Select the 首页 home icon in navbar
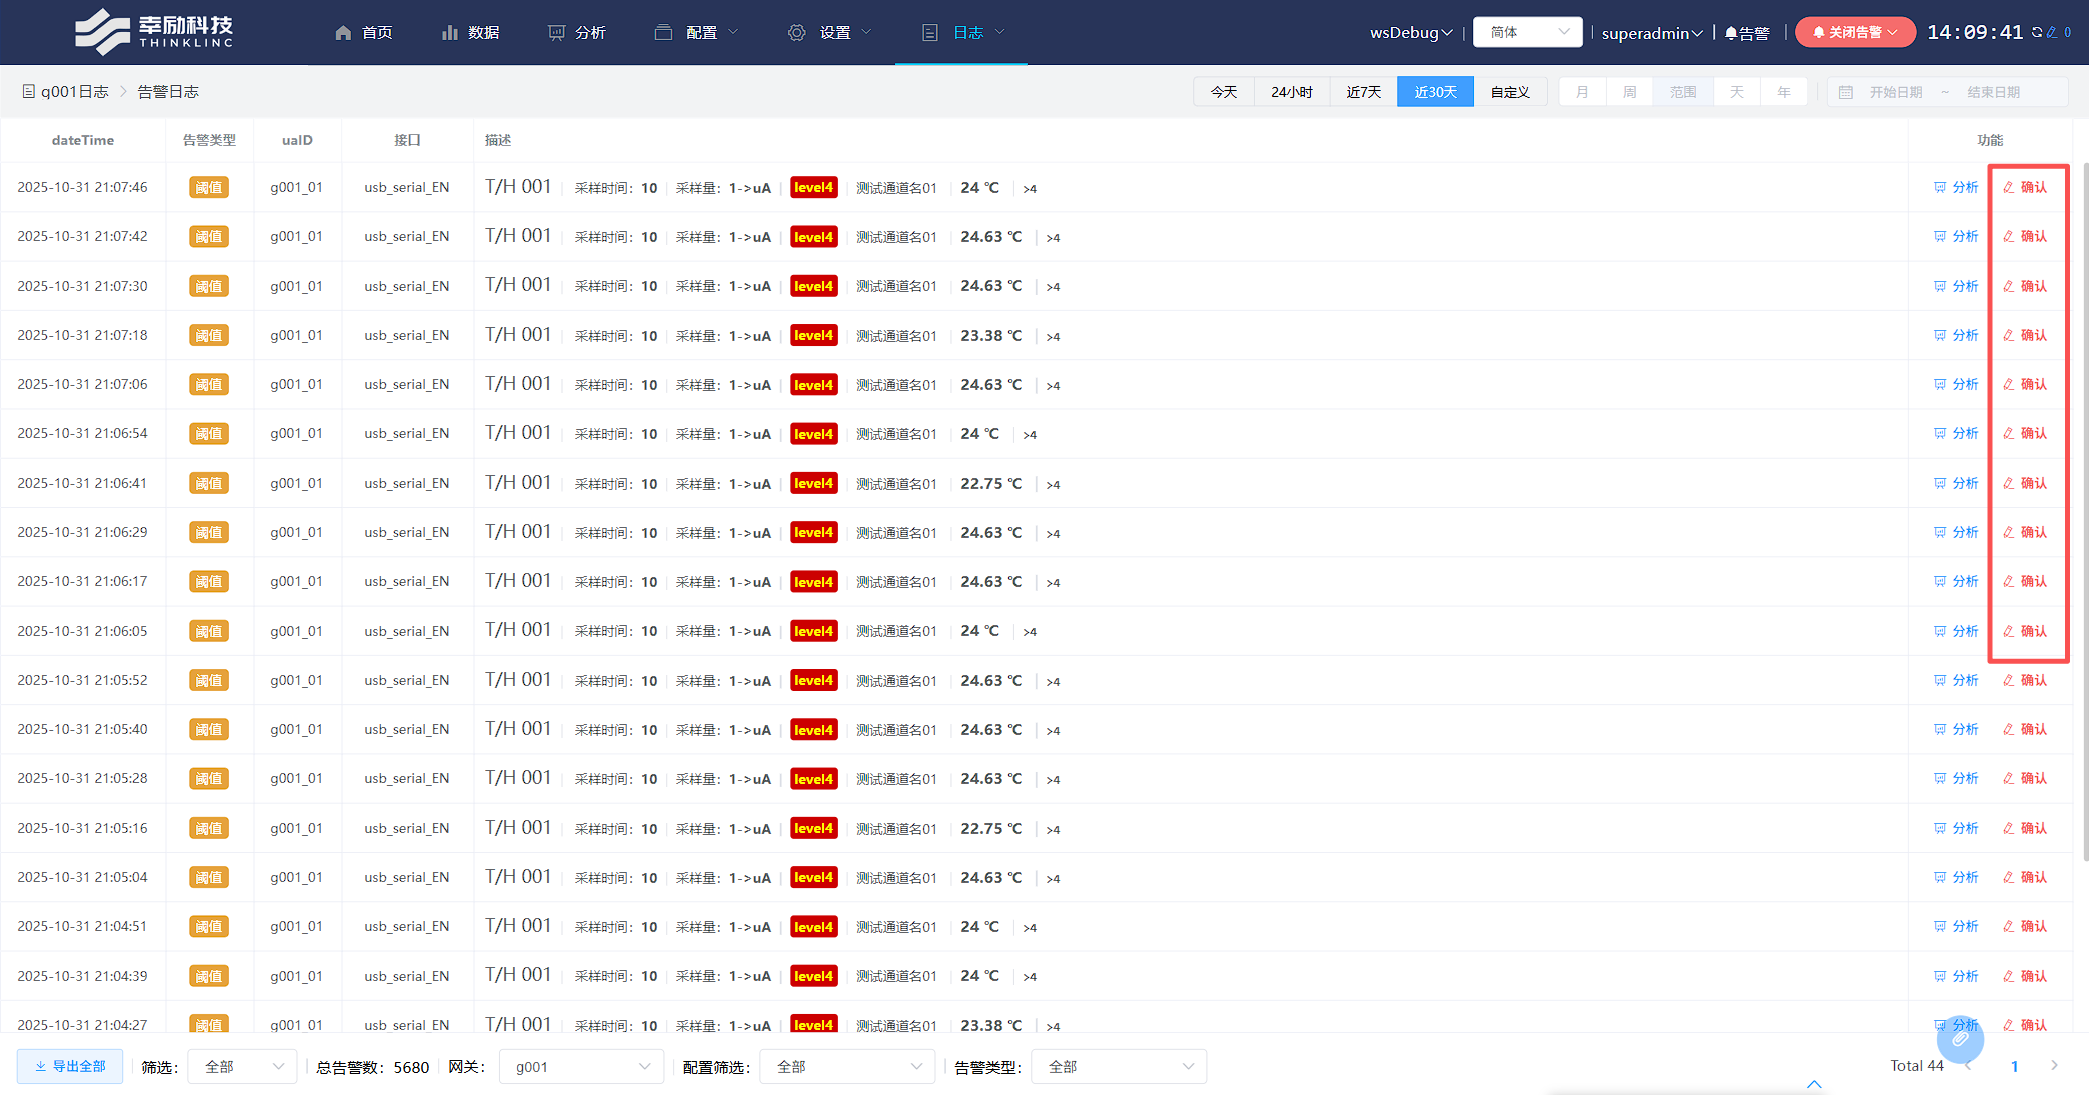The image size is (2089, 1095). (345, 31)
